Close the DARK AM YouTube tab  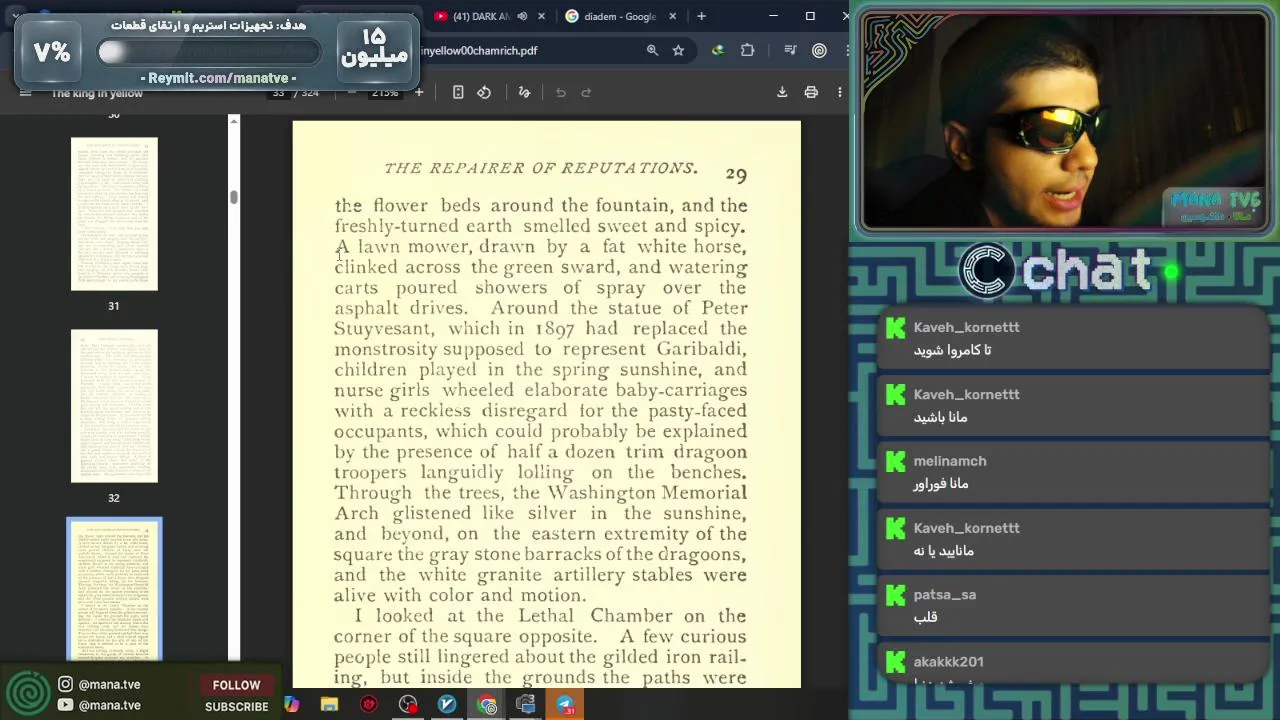[x=542, y=16]
